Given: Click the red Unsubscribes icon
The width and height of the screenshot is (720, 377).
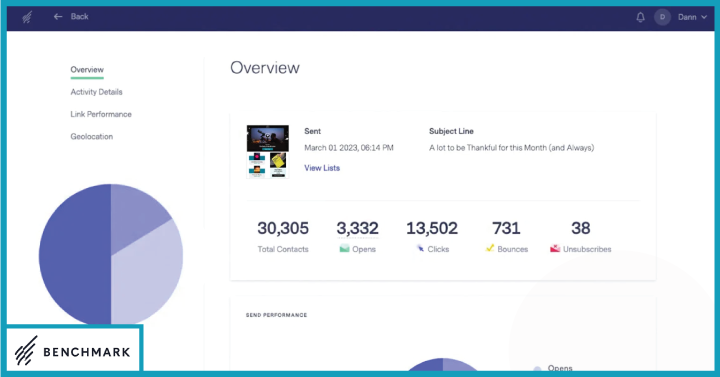Looking at the screenshot, I should point(555,248).
